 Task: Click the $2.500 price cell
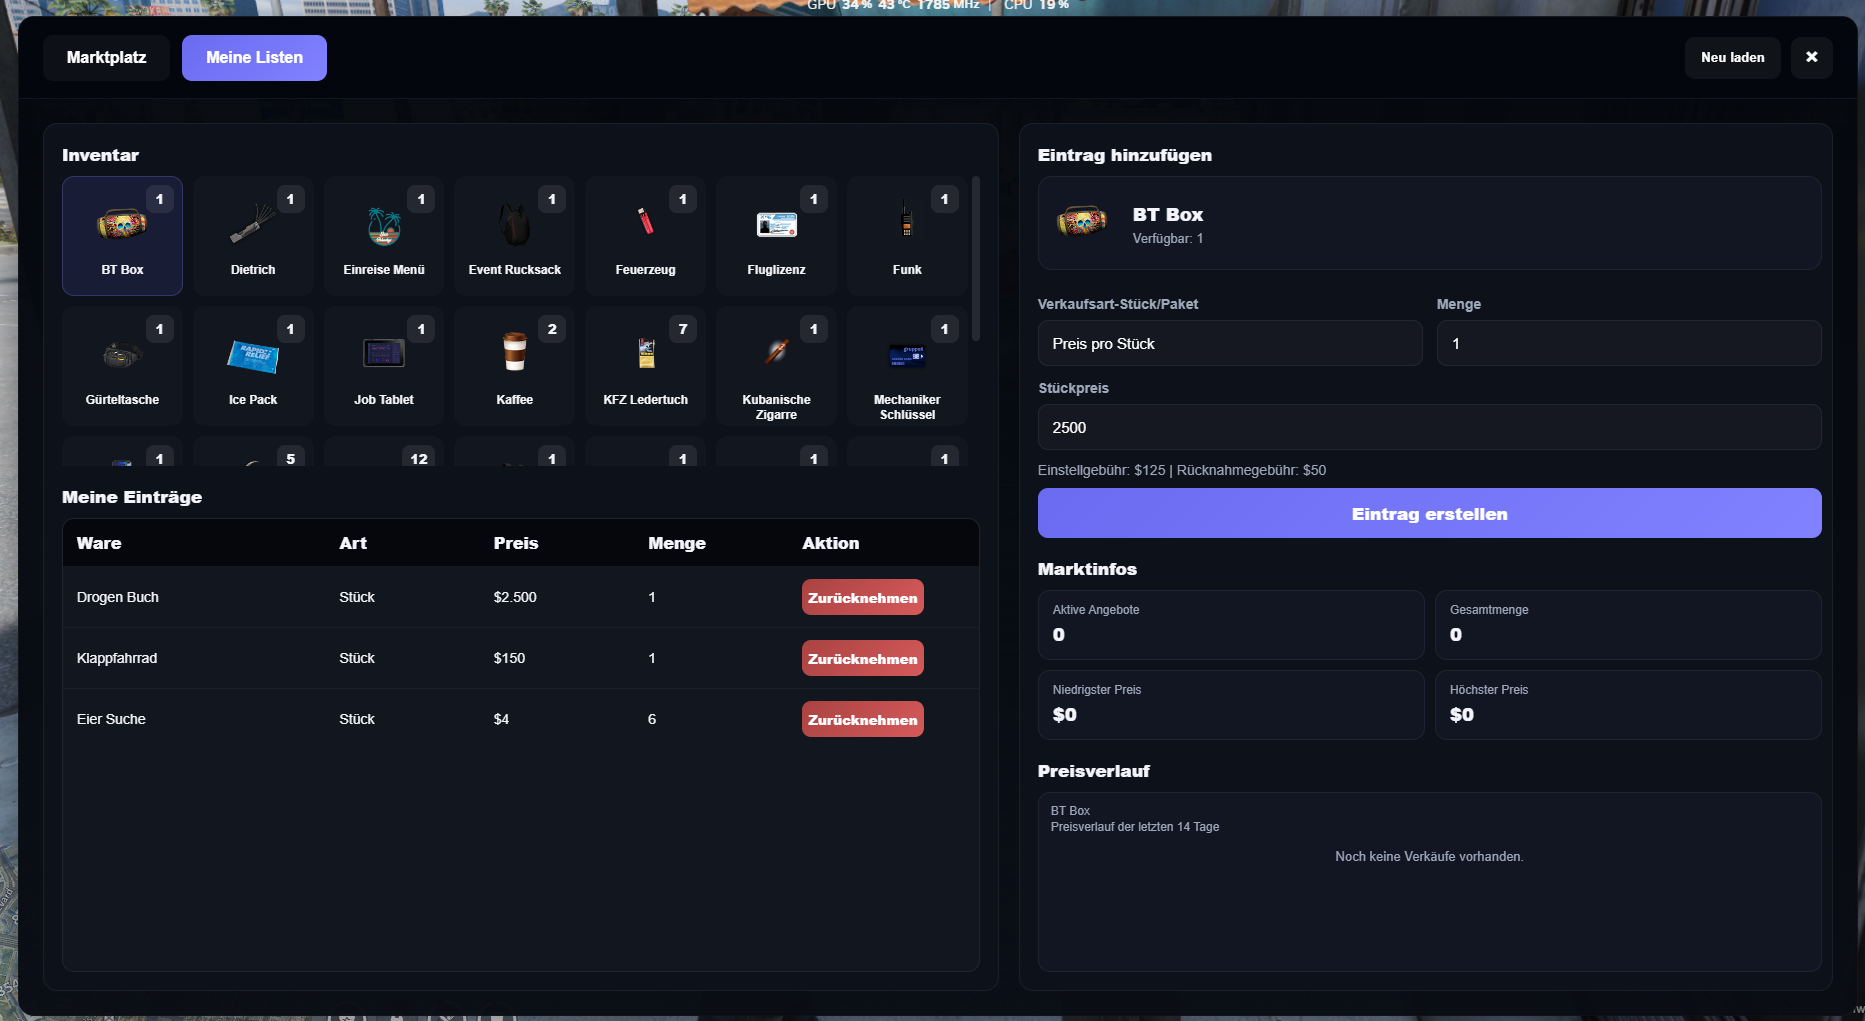pos(515,597)
